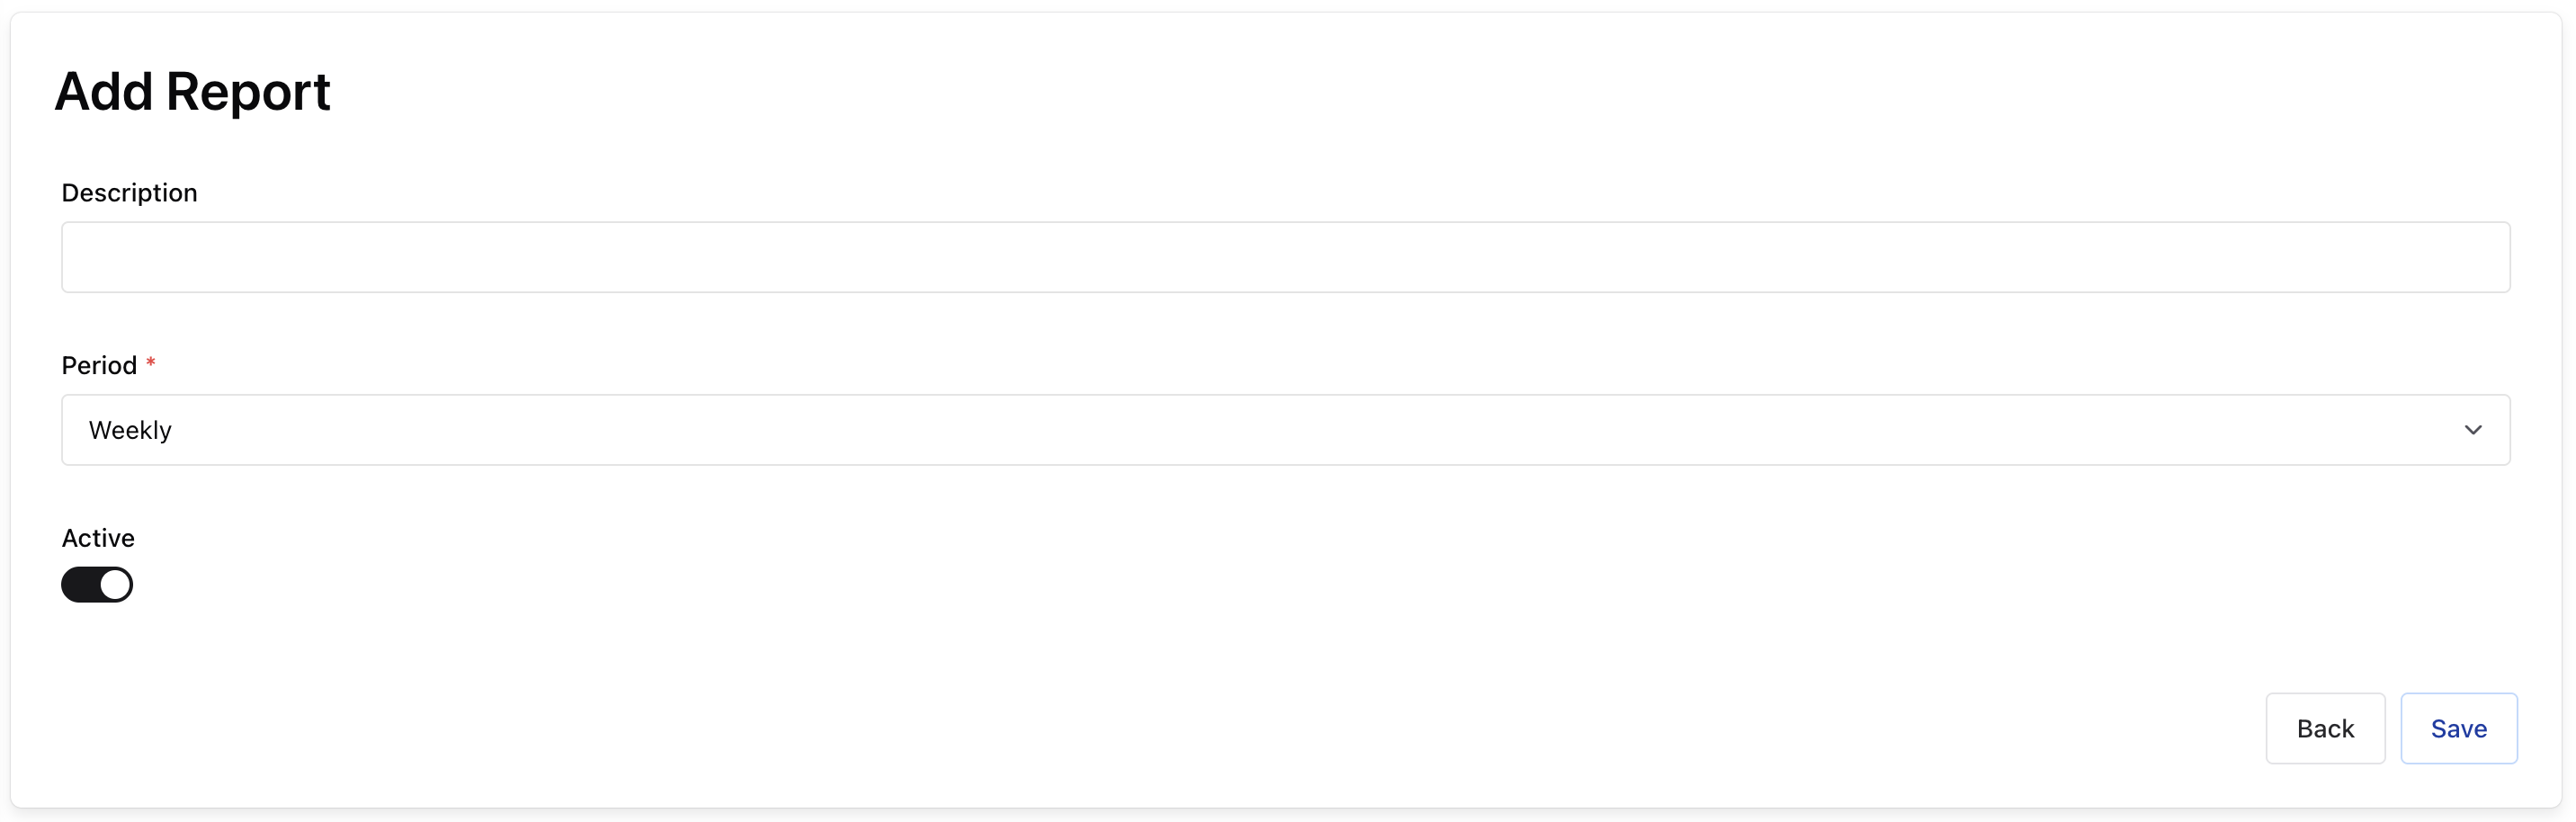
Task: Click the Add Report heading
Action: tap(192, 92)
